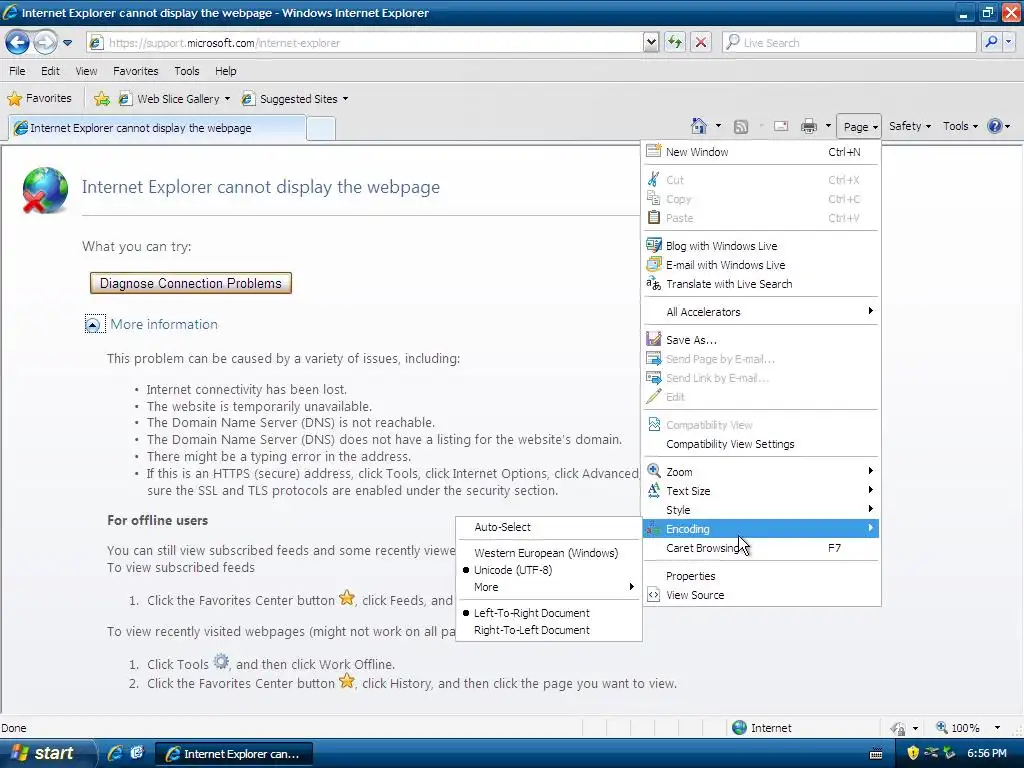The image size is (1024, 768).
Task: Expand the Home button dropdown arrow
Action: (x=718, y=126)
